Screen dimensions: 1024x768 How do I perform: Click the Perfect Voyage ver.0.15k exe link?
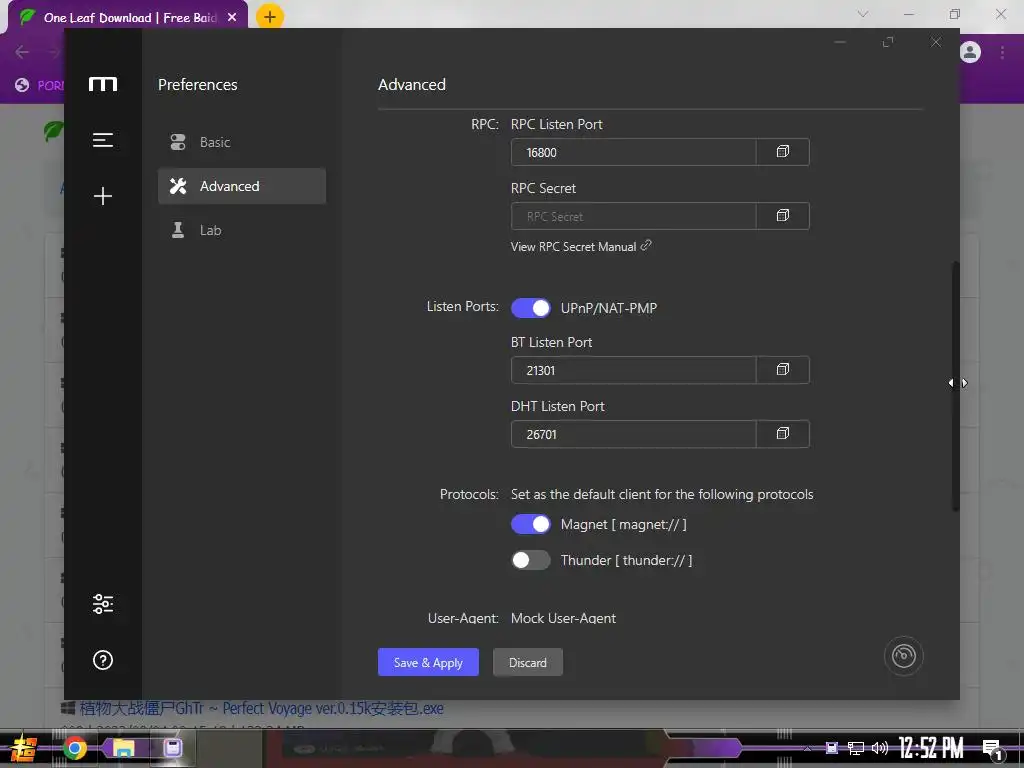(261, 709)
